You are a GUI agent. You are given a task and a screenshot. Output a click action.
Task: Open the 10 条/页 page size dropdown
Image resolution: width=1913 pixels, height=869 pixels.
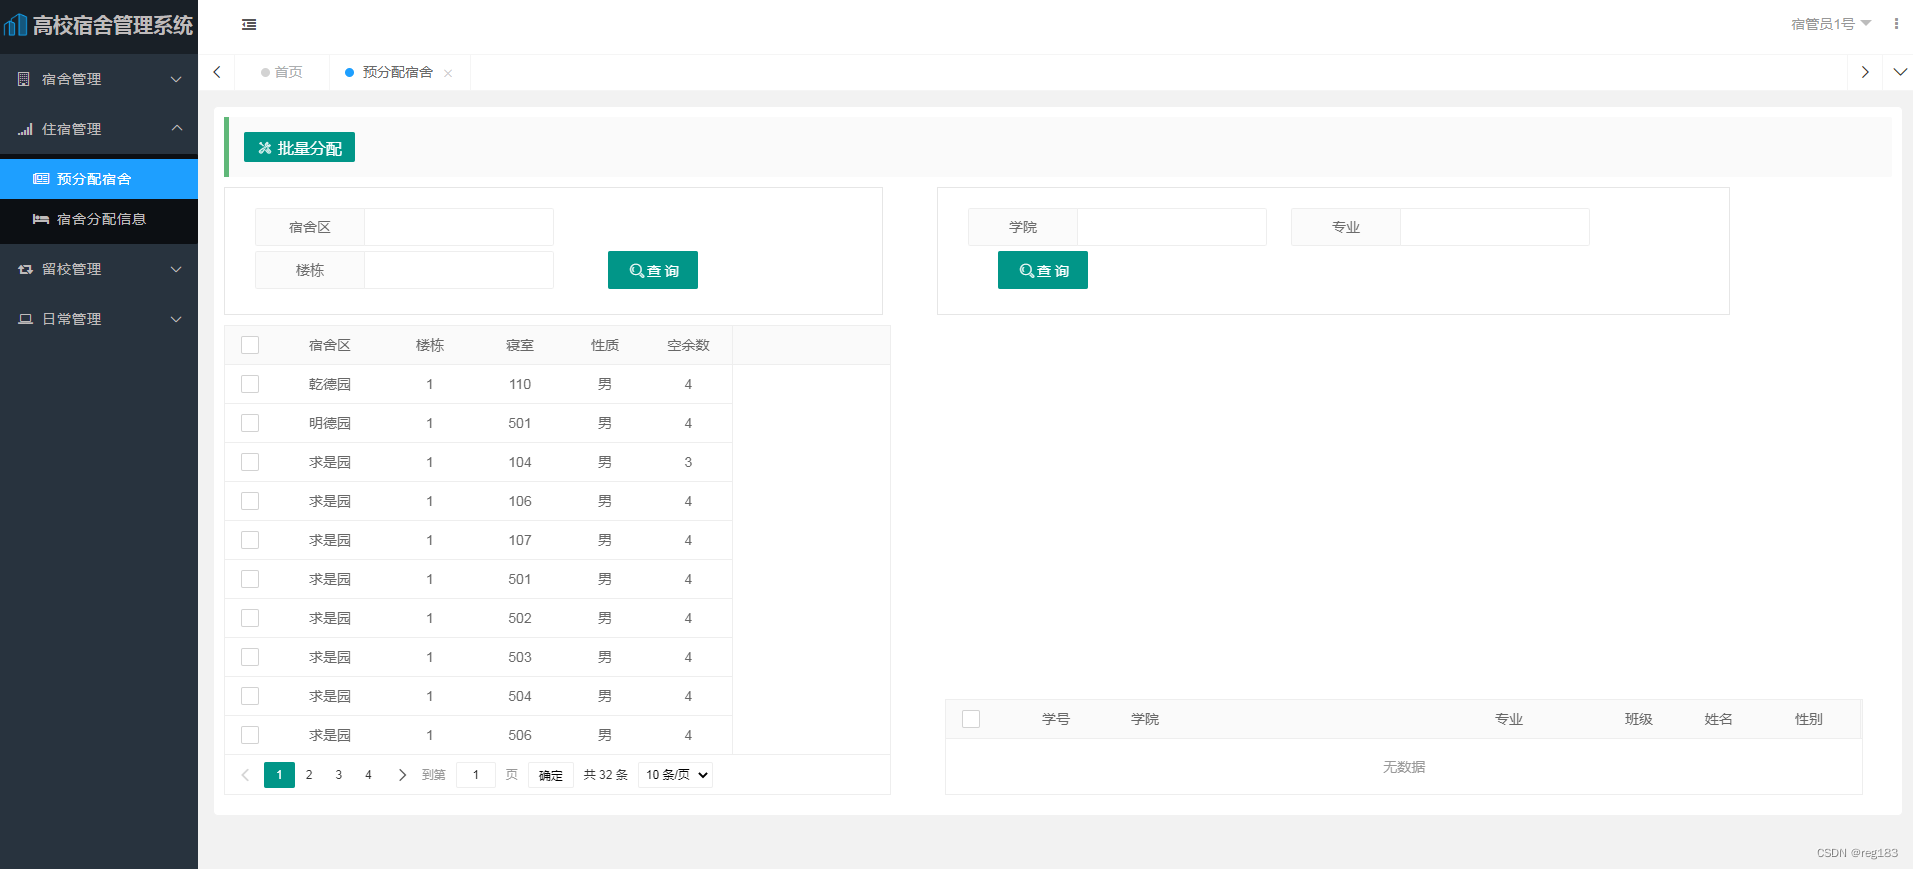click(x=675, y=775)
